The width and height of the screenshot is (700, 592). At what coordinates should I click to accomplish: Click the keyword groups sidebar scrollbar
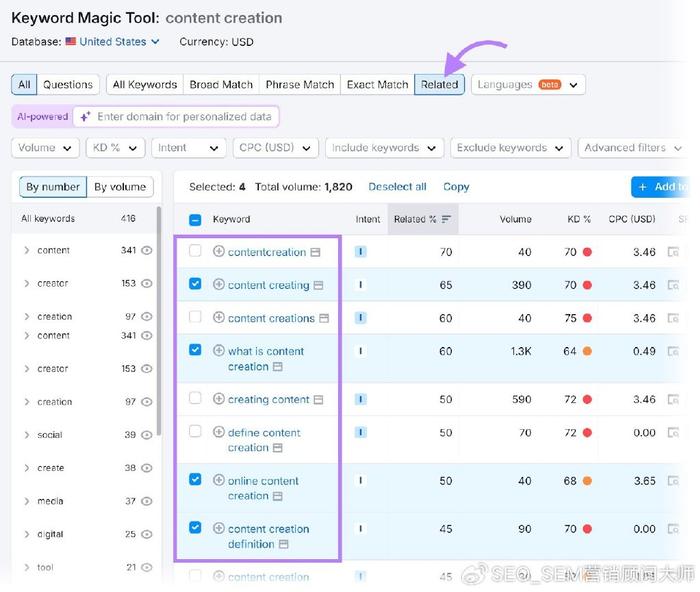click(159, 321)
